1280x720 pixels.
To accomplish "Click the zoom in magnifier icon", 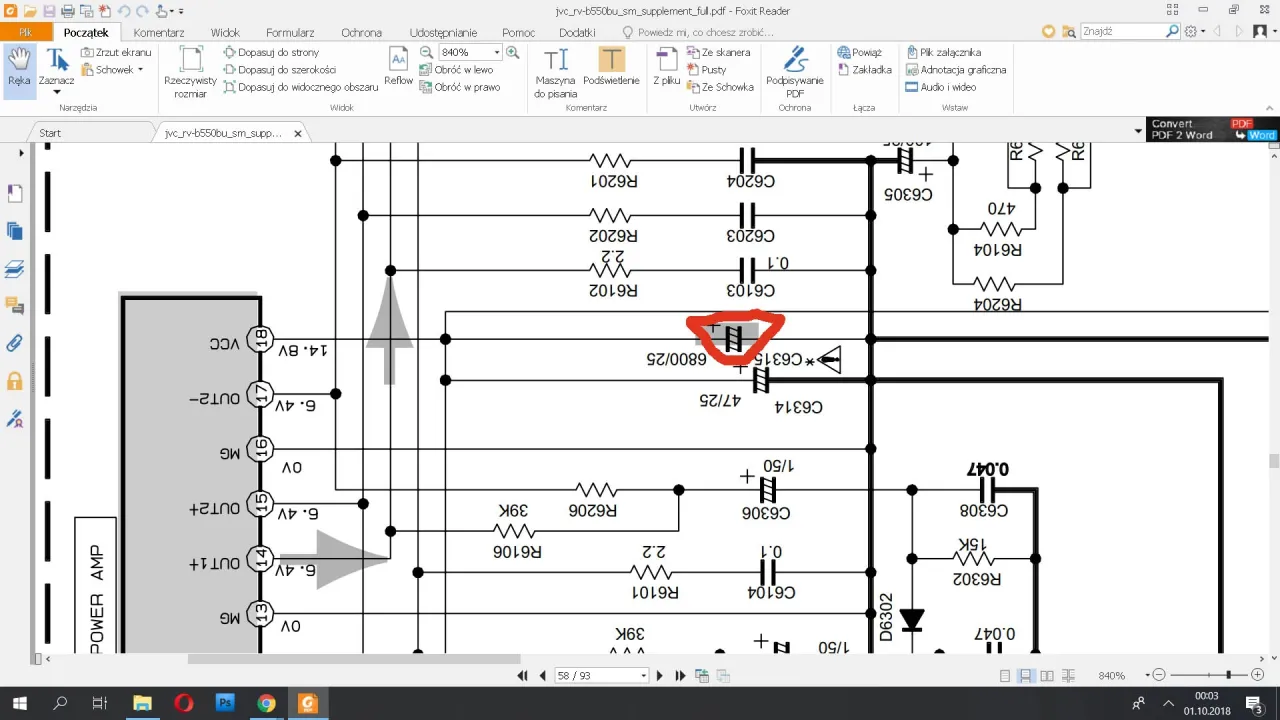I will pyautogui.click(x=513, y=52).
